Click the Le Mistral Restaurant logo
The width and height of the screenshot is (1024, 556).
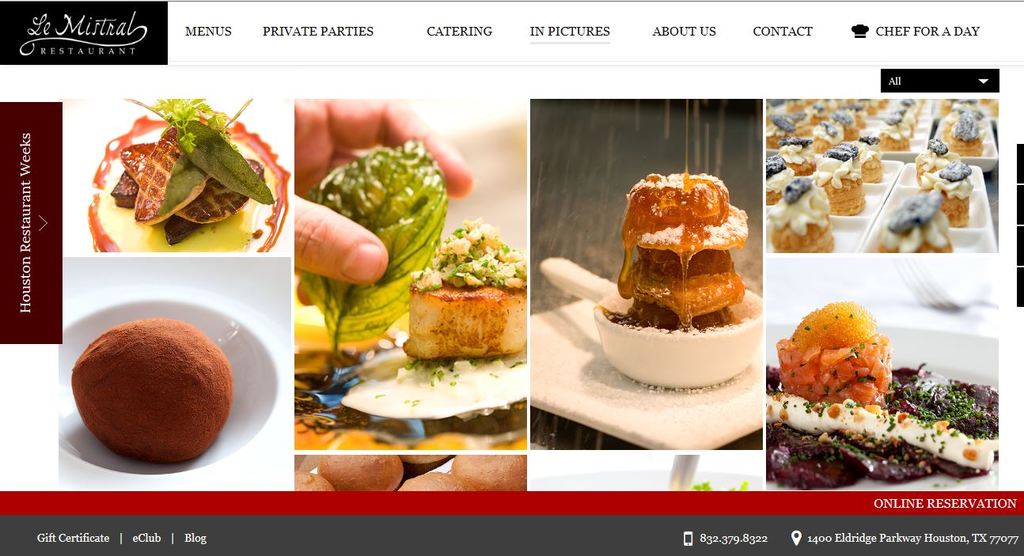tap(84, 33)
